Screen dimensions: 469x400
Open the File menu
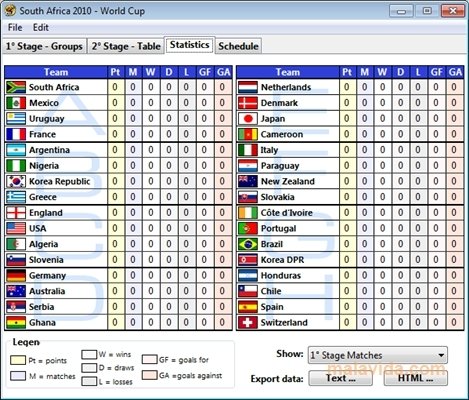point(15,27)
